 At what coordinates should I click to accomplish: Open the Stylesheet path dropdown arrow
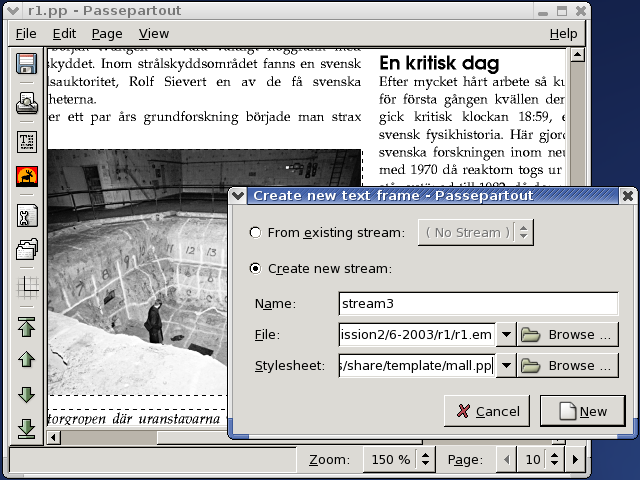tap(506, 366)
